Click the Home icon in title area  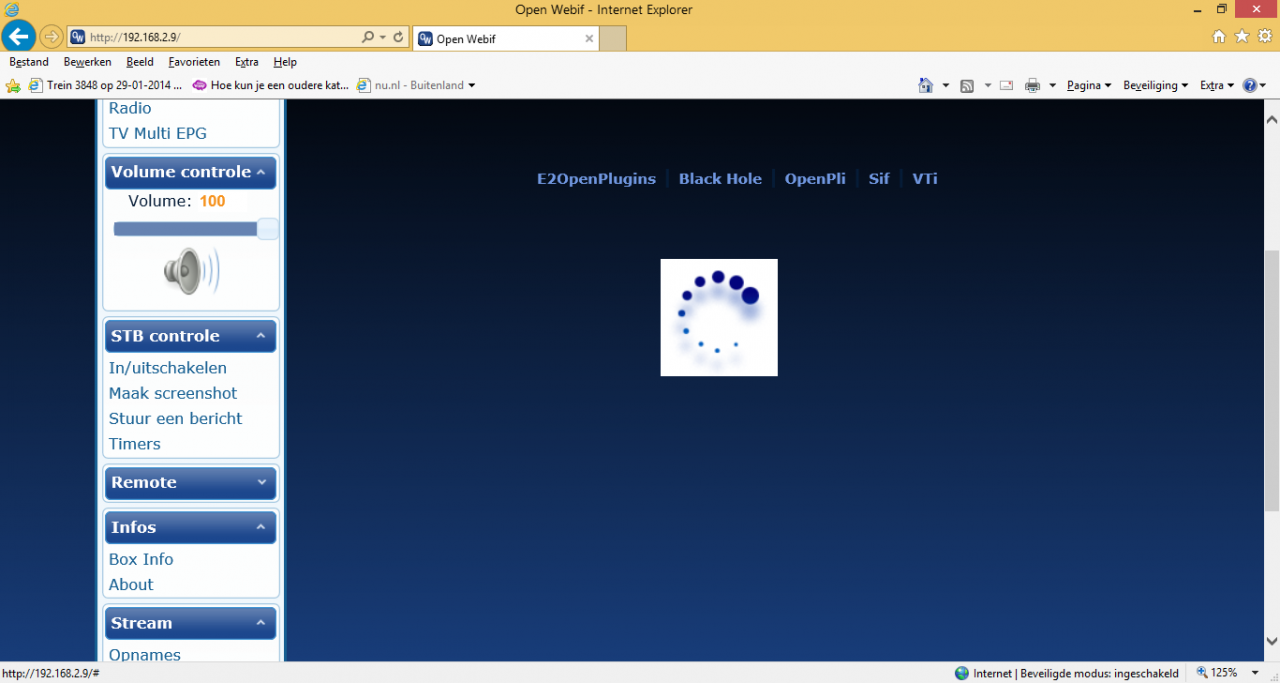pyautogui.click(x=1218, y=36)
